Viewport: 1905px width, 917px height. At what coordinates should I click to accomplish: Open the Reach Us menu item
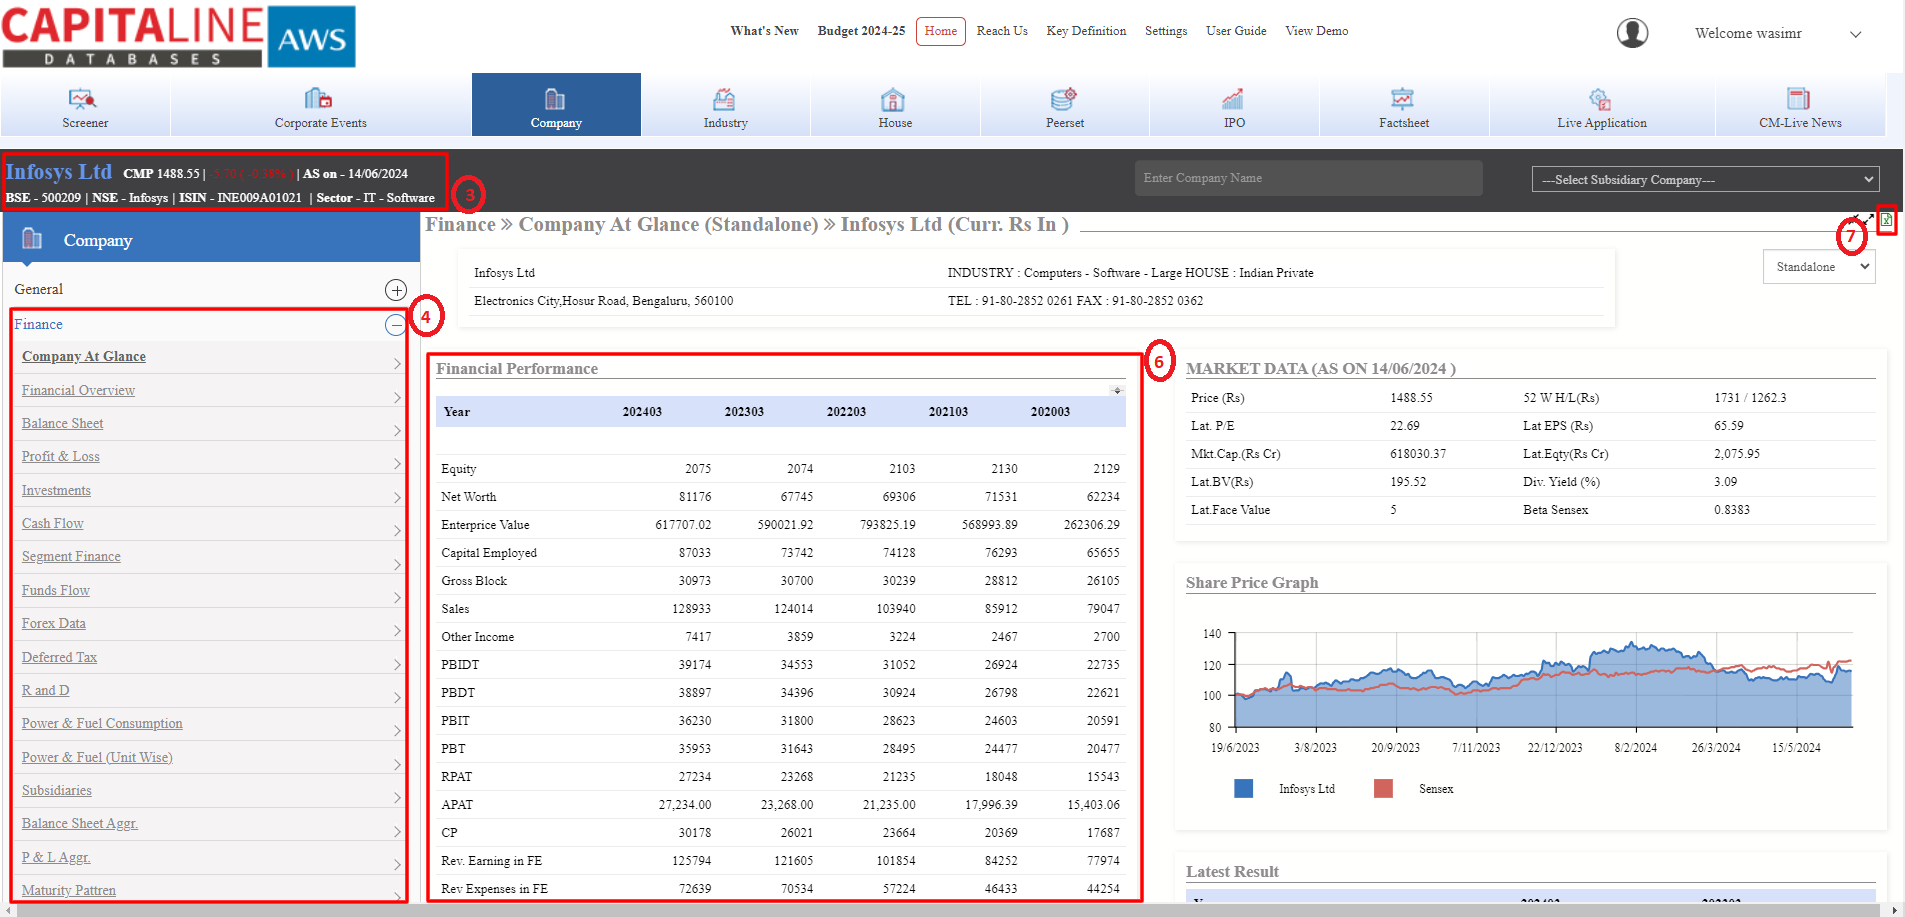pyautogui.click(x=1002, y=31)
